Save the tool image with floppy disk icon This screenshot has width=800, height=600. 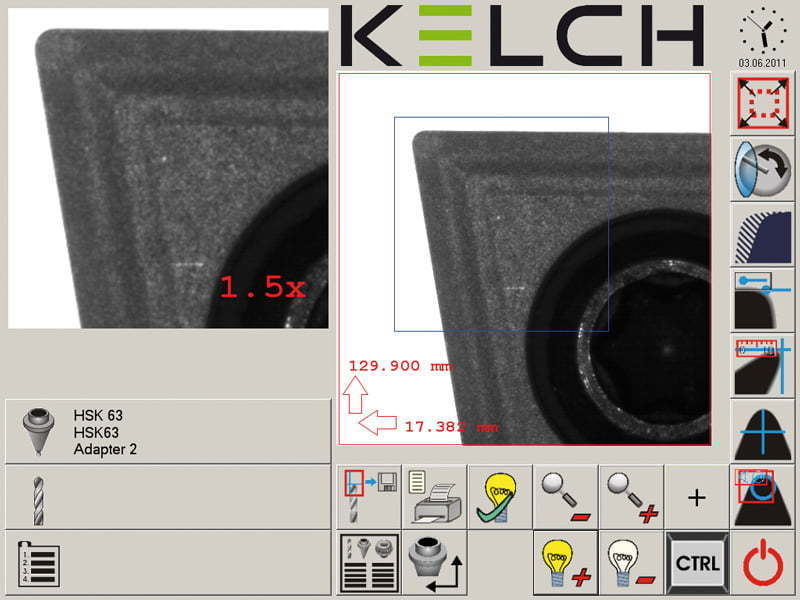pyautogui.click(x=369, y=498)
